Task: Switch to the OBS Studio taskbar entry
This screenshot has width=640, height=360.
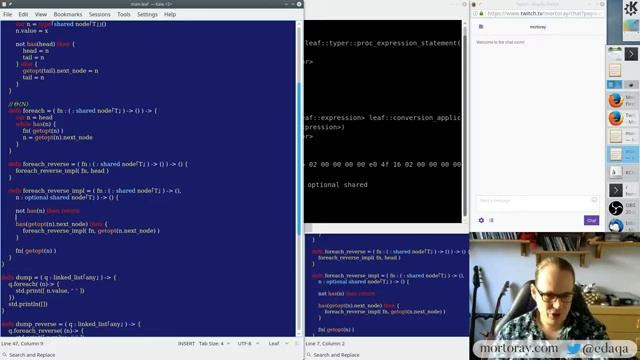Action: (623, 208)
